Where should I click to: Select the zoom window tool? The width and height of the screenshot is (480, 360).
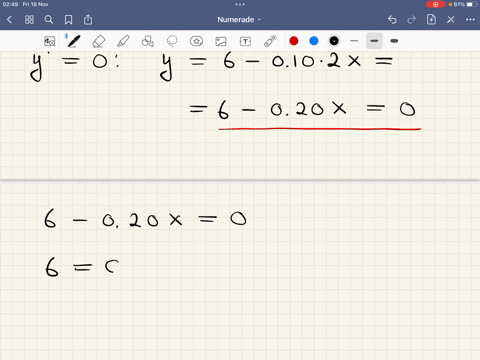[50, 41]
